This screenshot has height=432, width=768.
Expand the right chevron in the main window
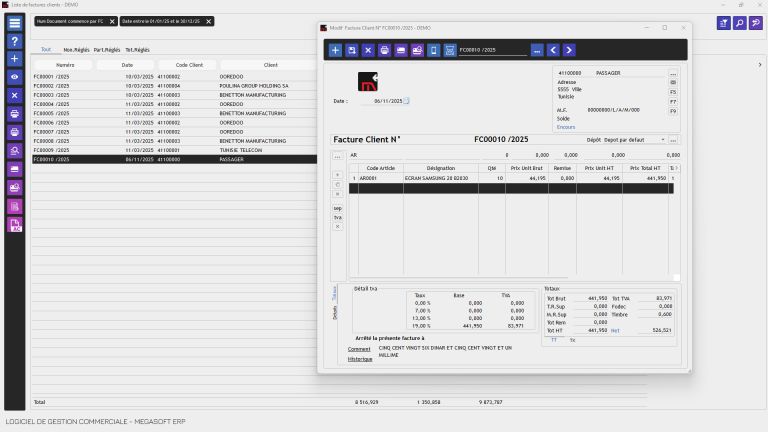pyautogui.click(x=760, y=65)
